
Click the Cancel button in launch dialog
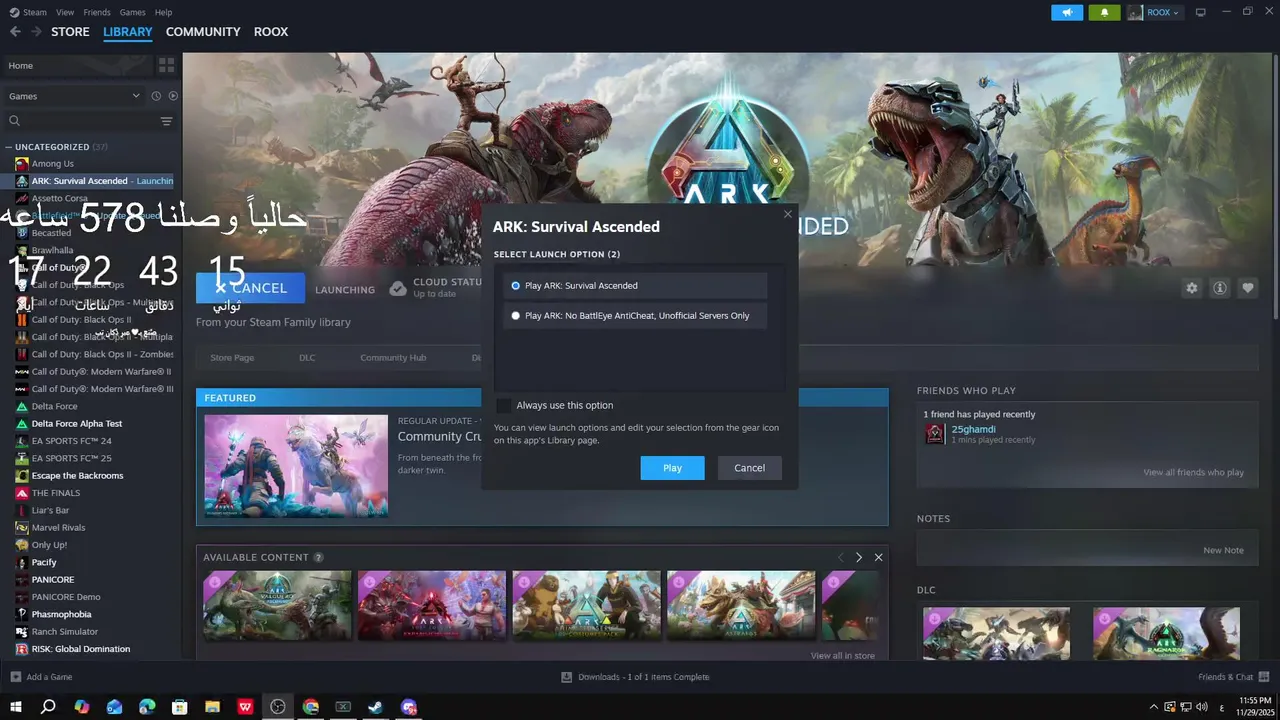point(749,468)
